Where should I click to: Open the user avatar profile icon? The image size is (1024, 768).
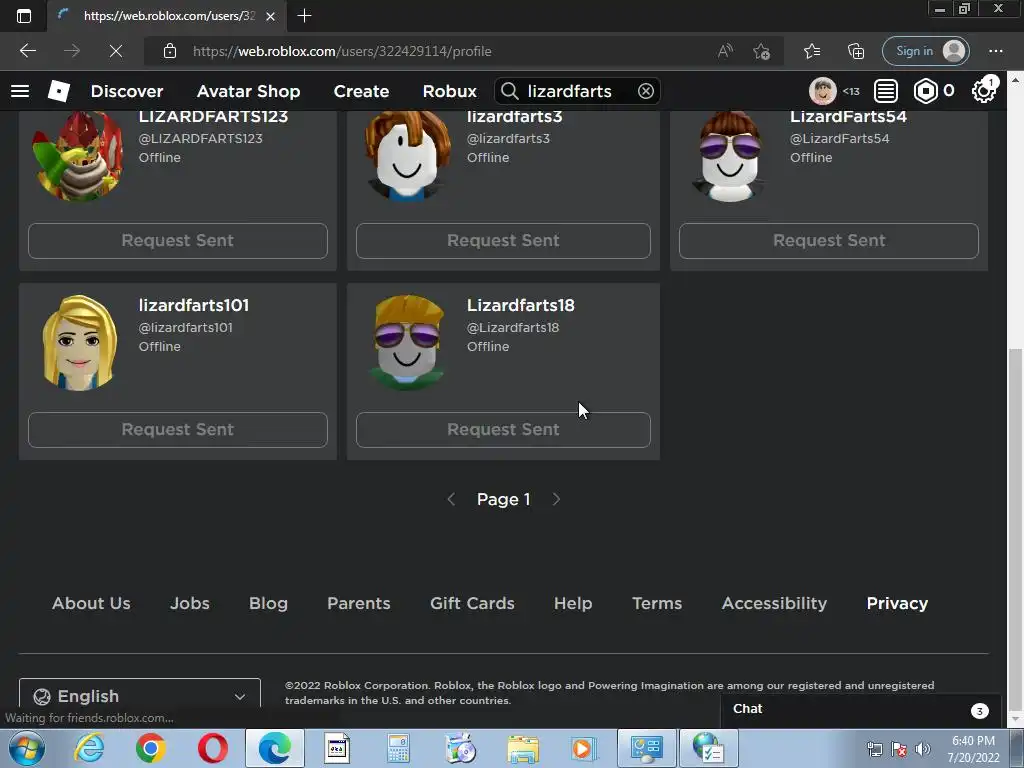822,91
